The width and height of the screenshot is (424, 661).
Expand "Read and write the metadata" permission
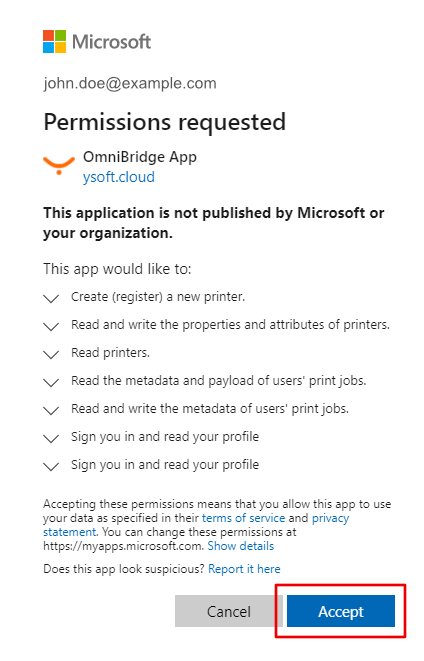(51, 410)
